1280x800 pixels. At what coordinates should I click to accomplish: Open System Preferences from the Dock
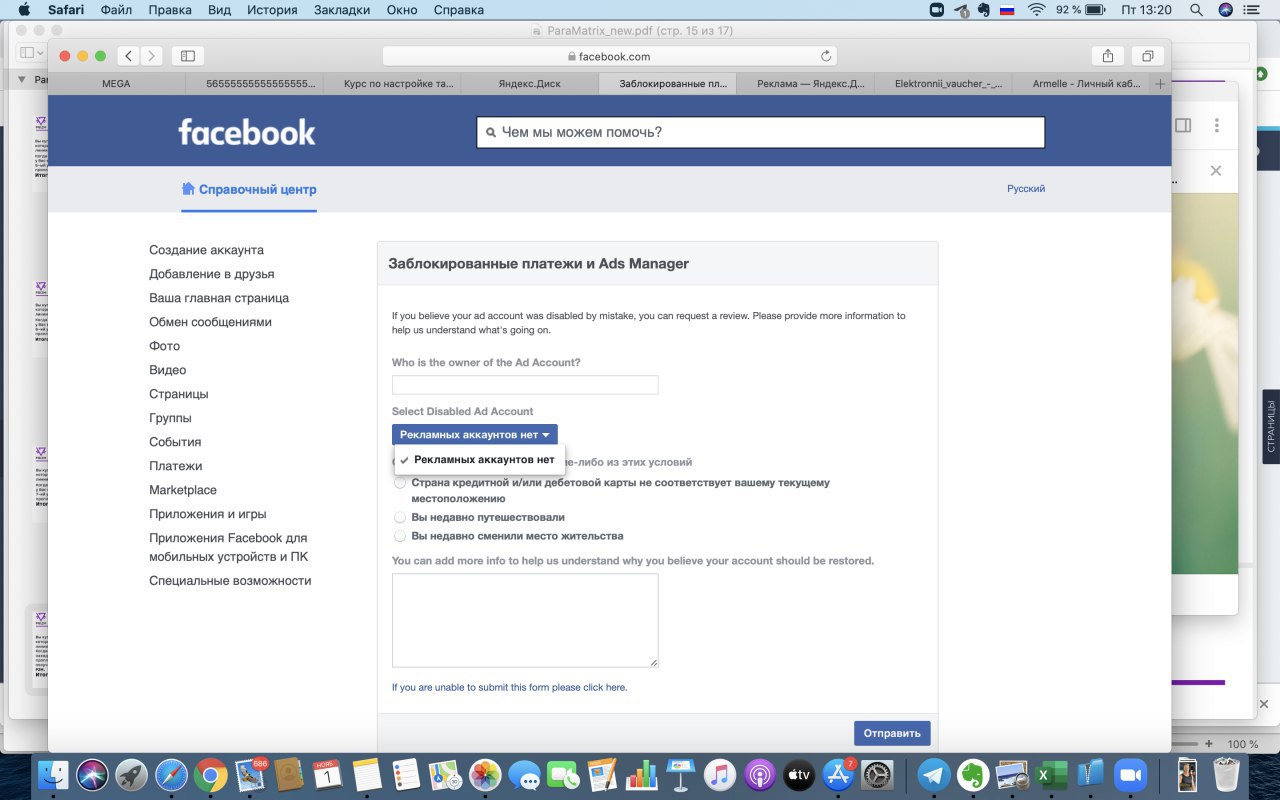tap(877, 774)
